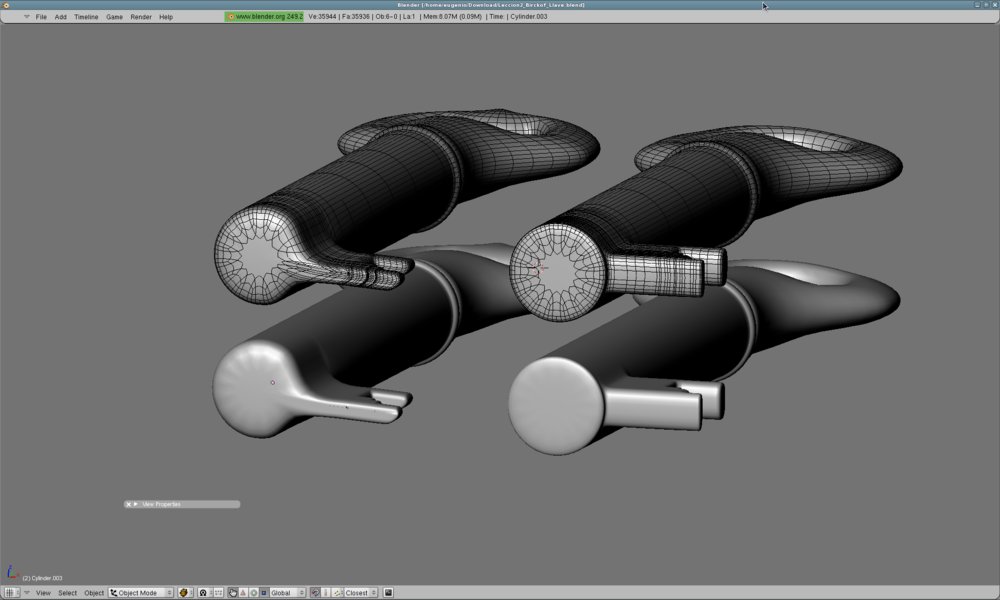The image size is (1000, 600).
Task: Open the Add menu
Action: point(61,17)
